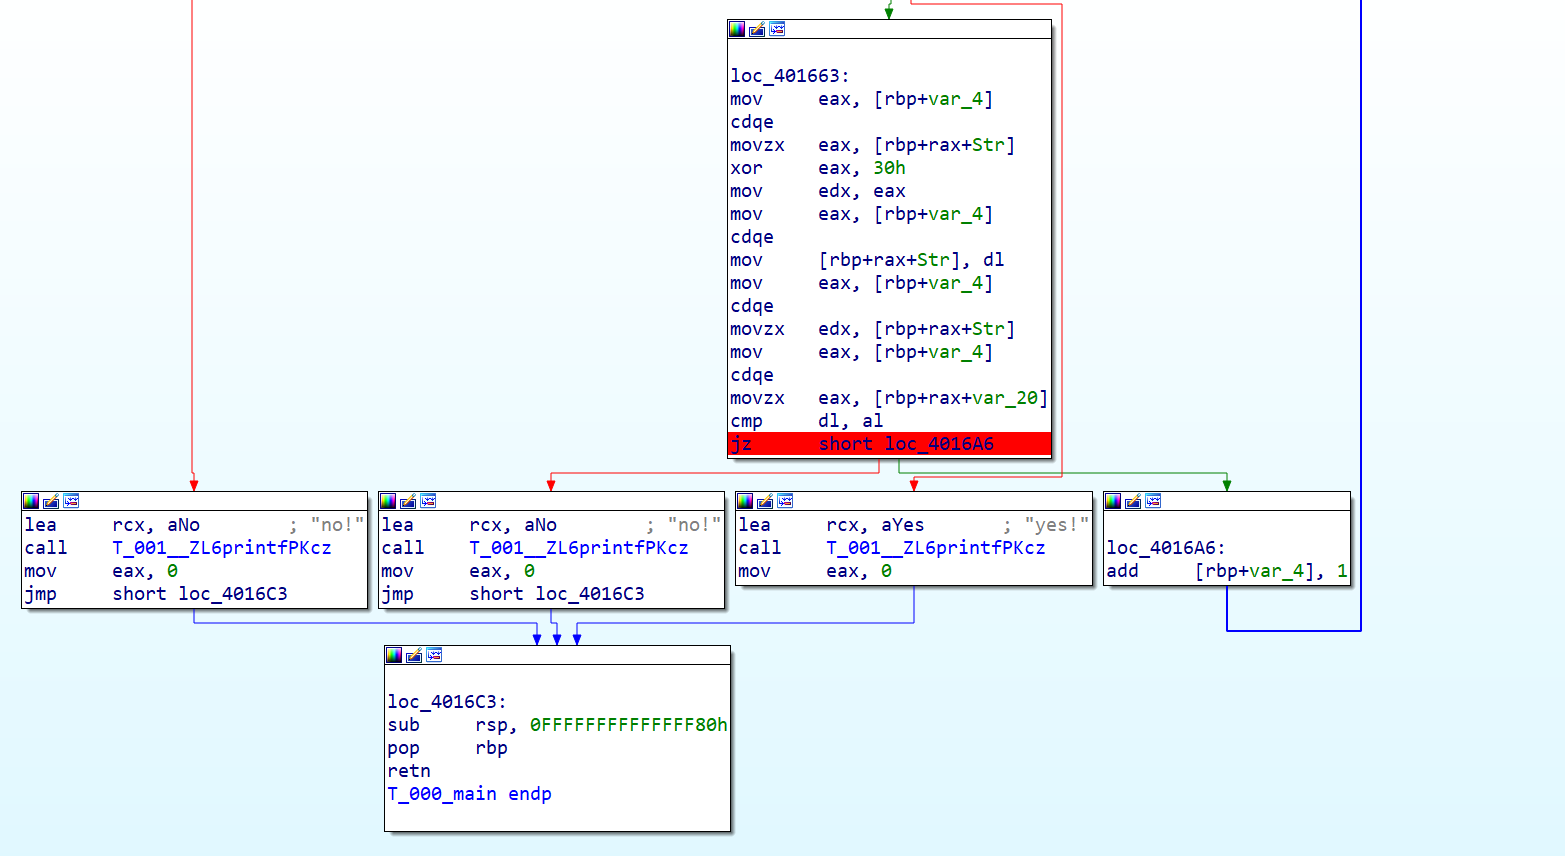
Task: Select the highlighted jz short loc_4016A6 line
Action: click(888, 444)
